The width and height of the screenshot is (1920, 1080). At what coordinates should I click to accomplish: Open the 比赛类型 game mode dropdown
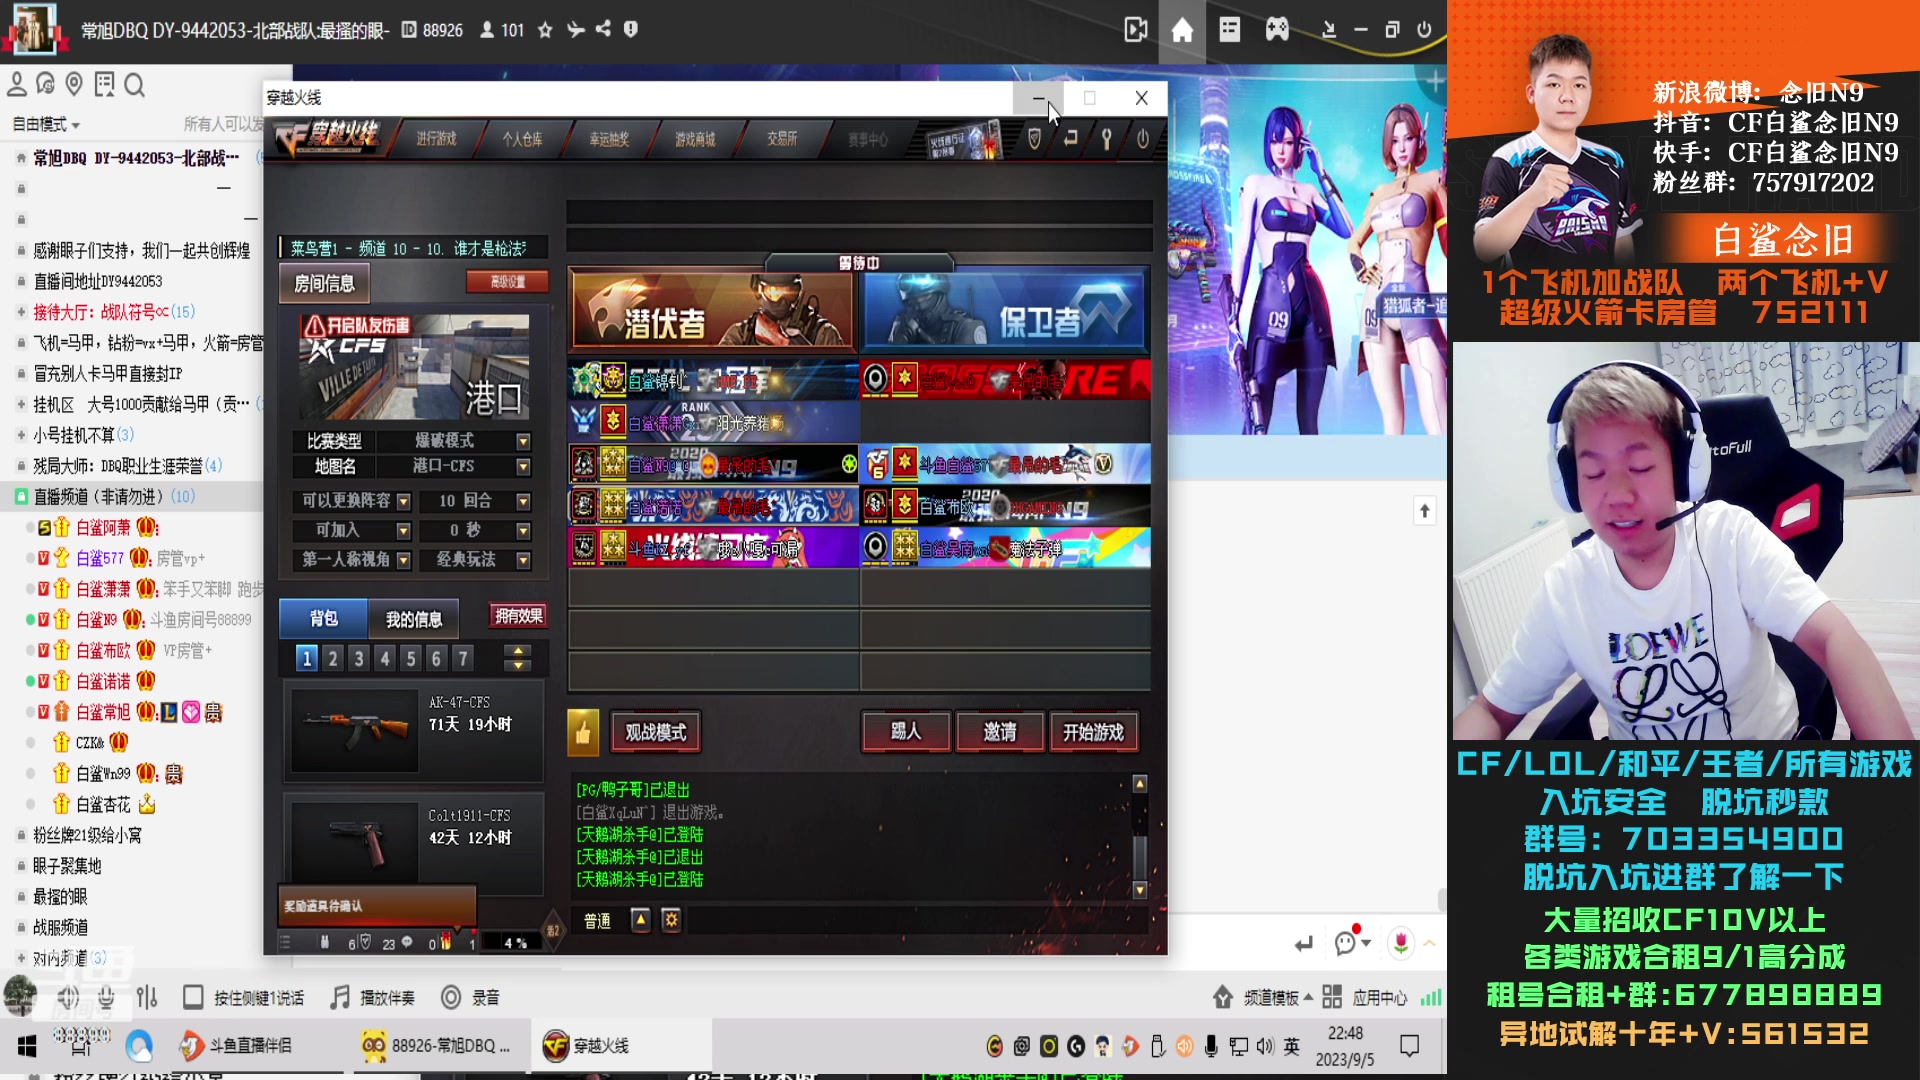point(522,441)
